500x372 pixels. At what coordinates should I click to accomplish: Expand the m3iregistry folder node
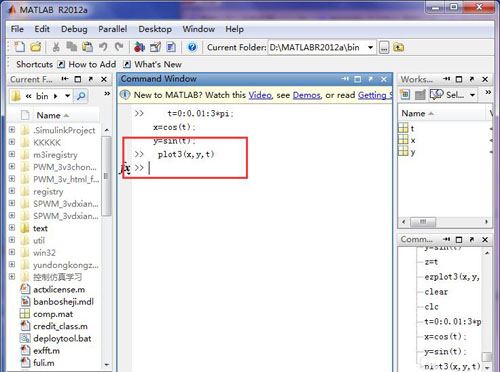pos(12,154)
